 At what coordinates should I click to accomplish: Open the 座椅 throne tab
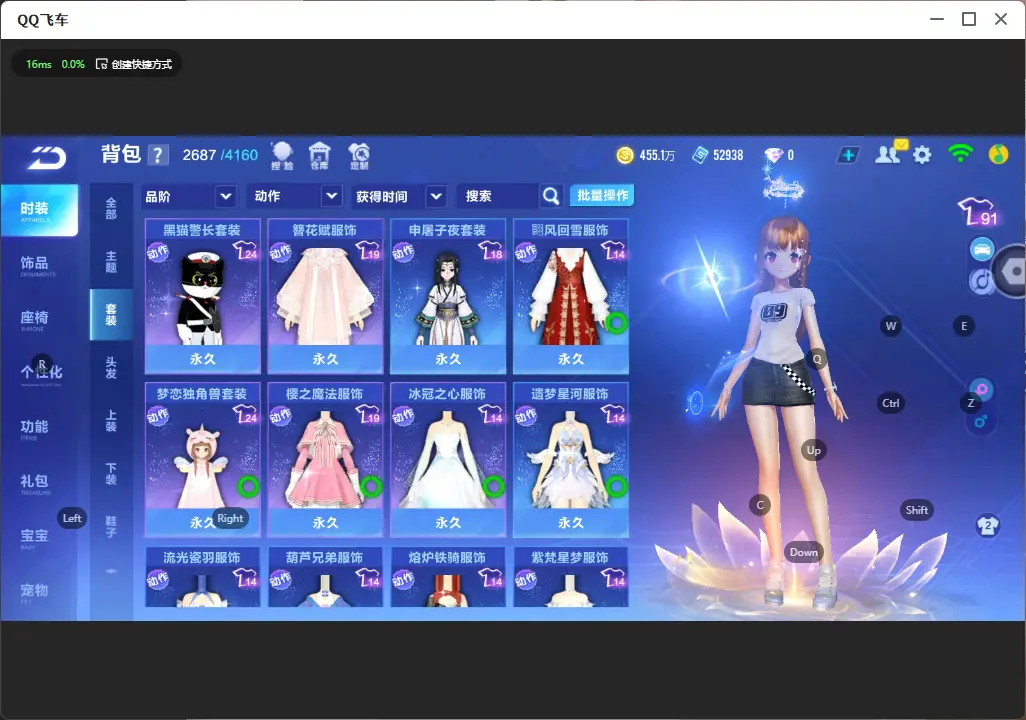click(x=35, y=319)
